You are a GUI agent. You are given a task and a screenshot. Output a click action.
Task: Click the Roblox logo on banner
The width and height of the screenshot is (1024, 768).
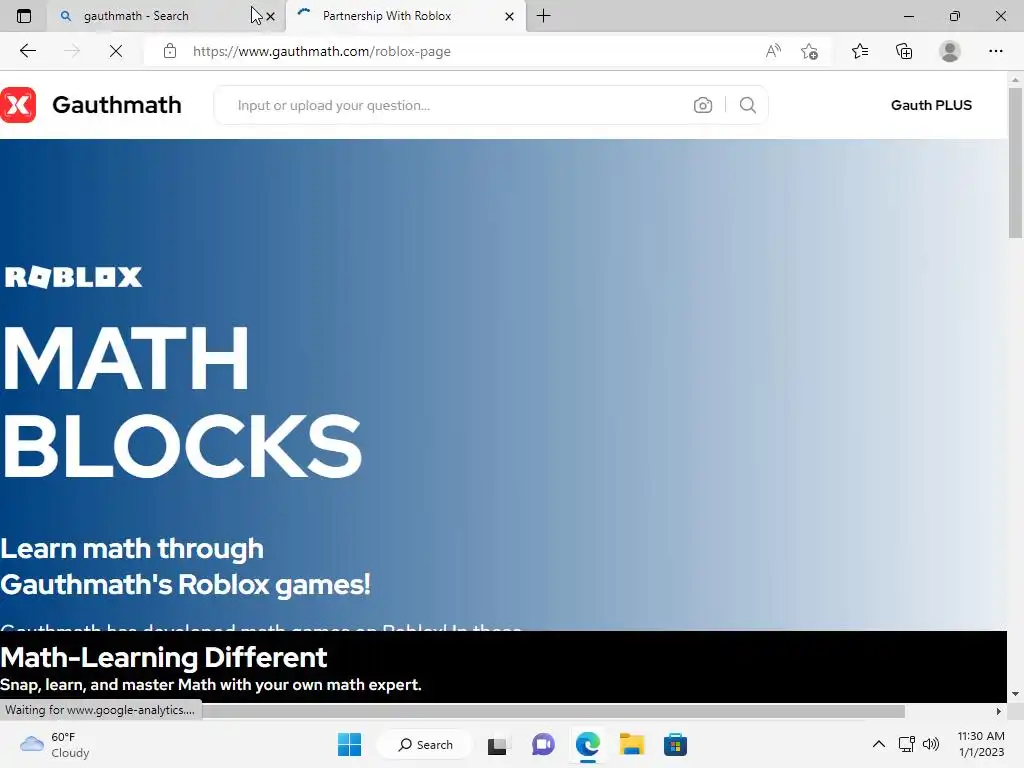pos(73,277)
